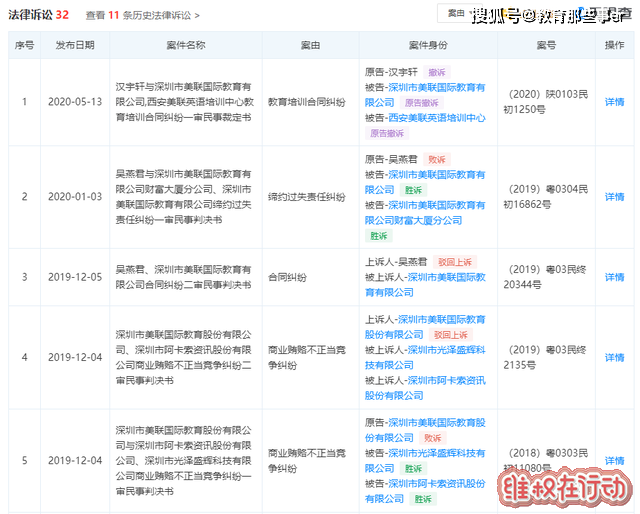Open defendant 西安美联英语培训中心 link in row 1
Screen dimensions: 640x514
(x=437, y=118)
